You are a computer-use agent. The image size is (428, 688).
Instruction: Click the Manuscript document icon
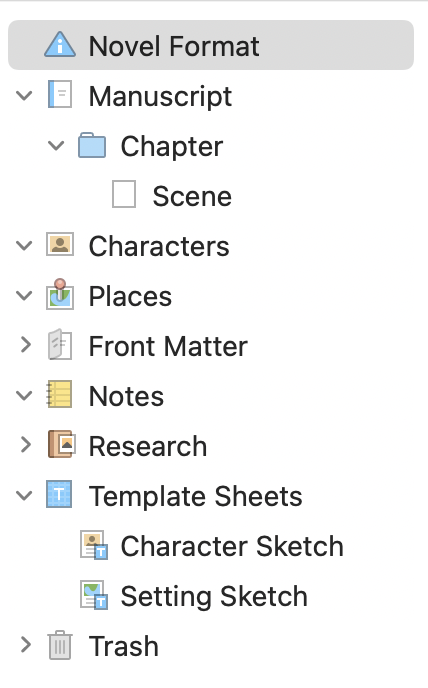tap(60, 94)
